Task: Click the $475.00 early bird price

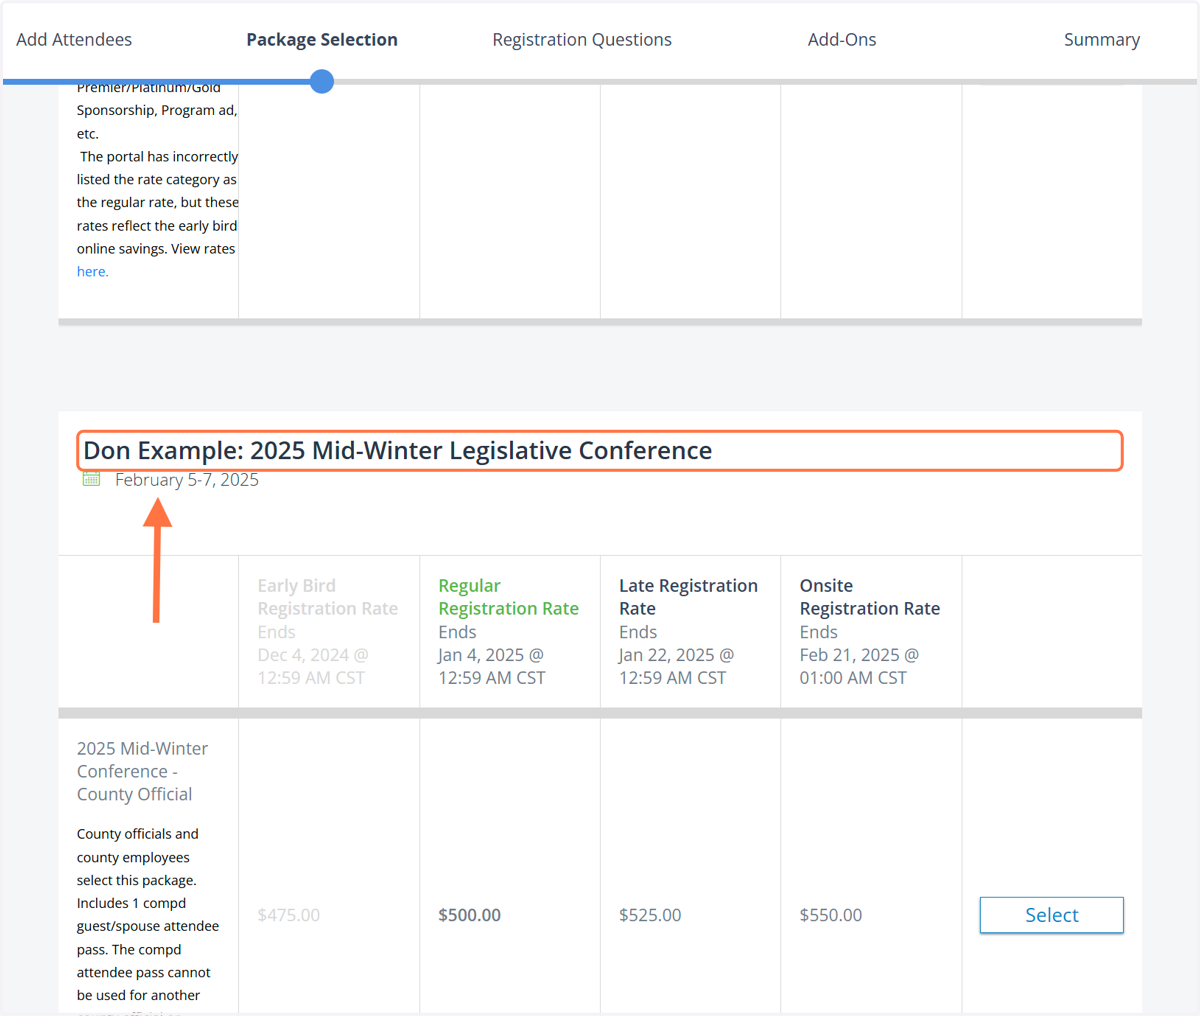Action: click(289, 915)
